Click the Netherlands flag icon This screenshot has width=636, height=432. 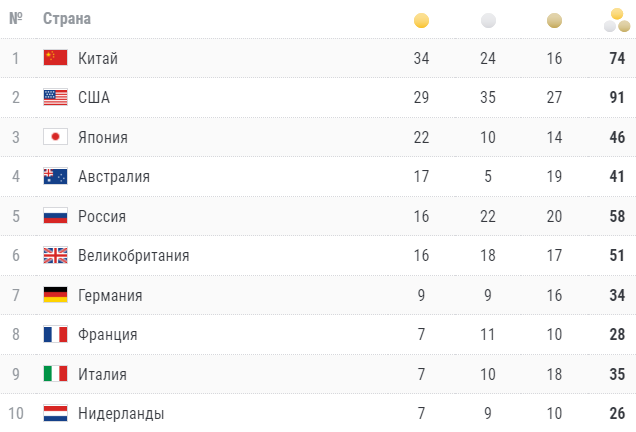55,413
